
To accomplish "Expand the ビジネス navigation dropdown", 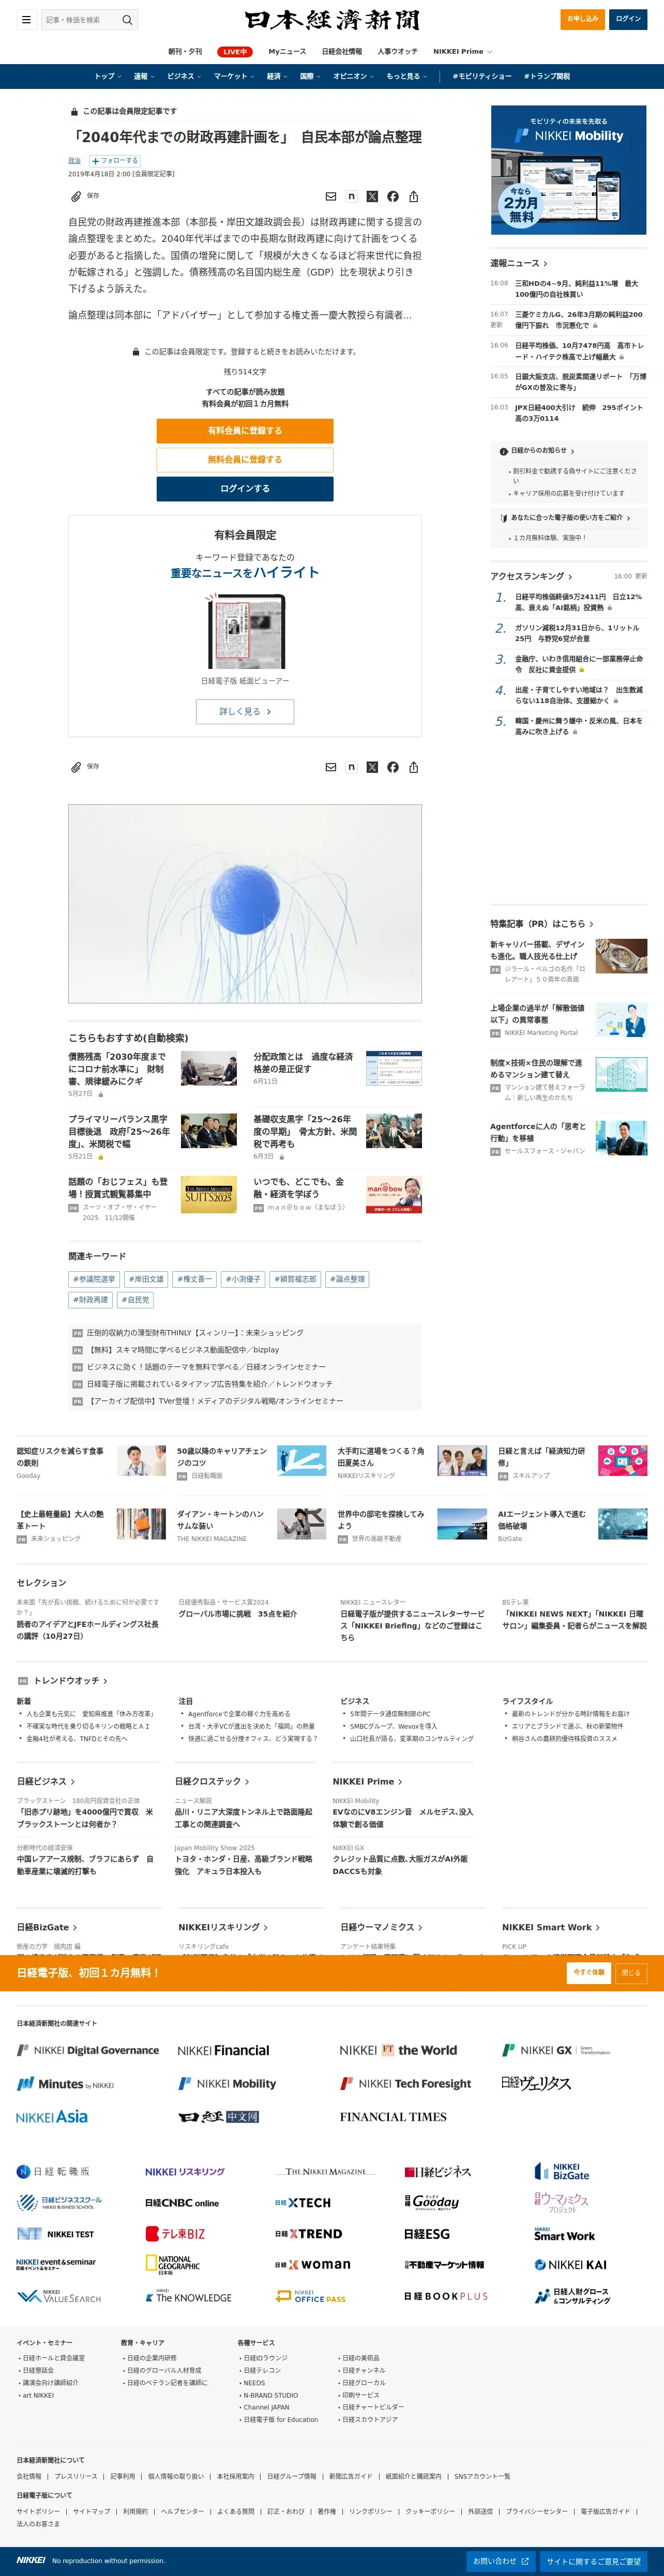I will pos(184,76).
